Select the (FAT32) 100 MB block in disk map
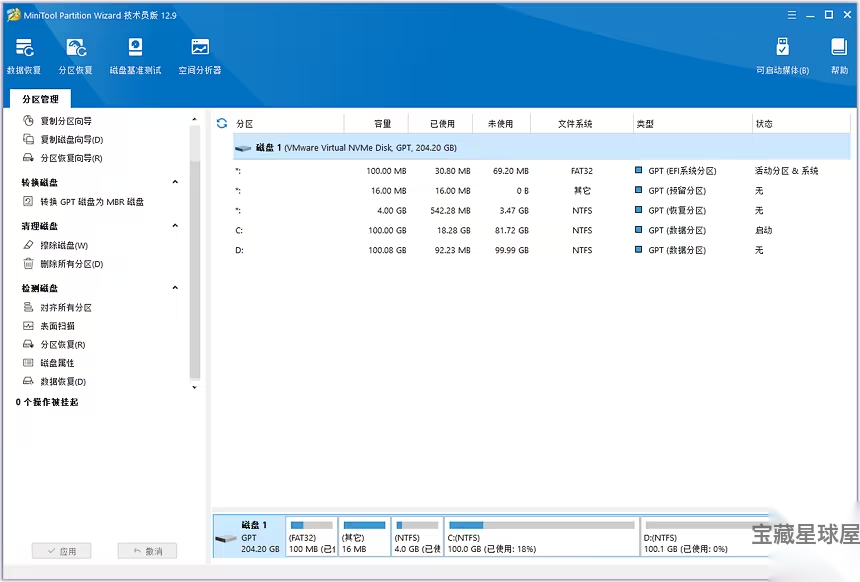This screenshot has height=582, width=860. (x=312, y=536)
